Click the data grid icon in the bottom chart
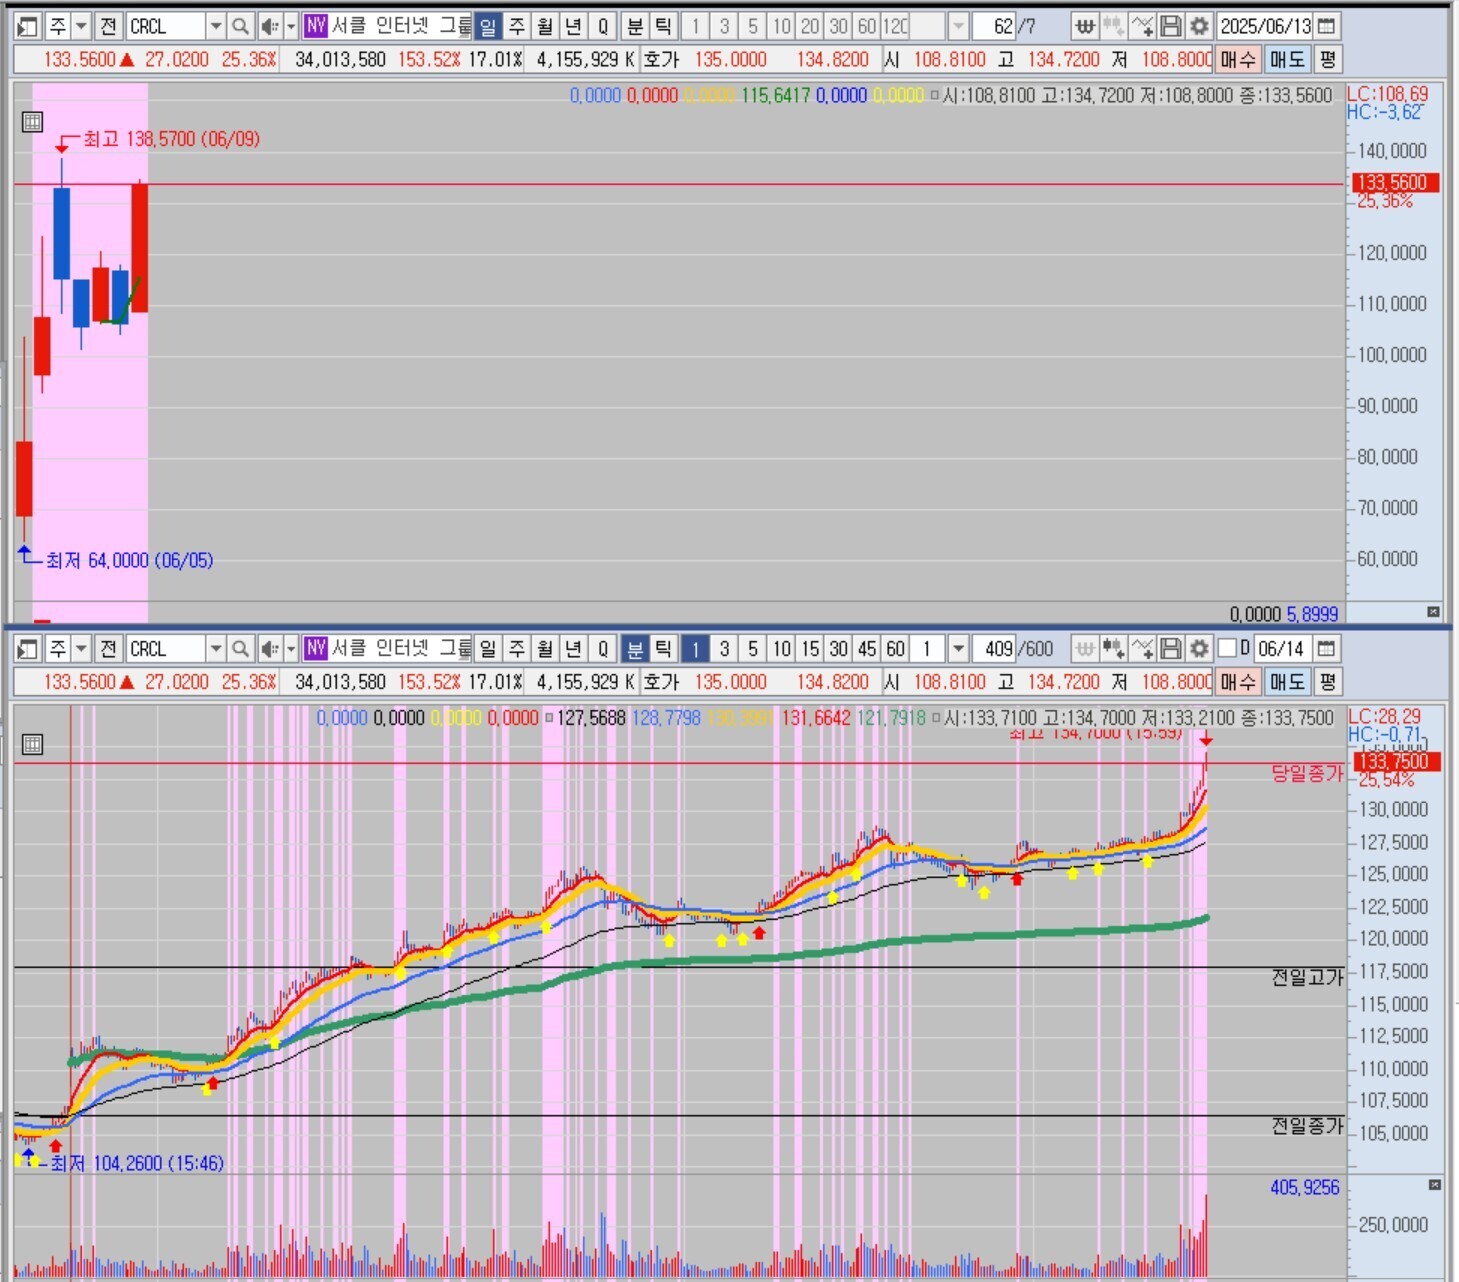 (x=32, y=744)
